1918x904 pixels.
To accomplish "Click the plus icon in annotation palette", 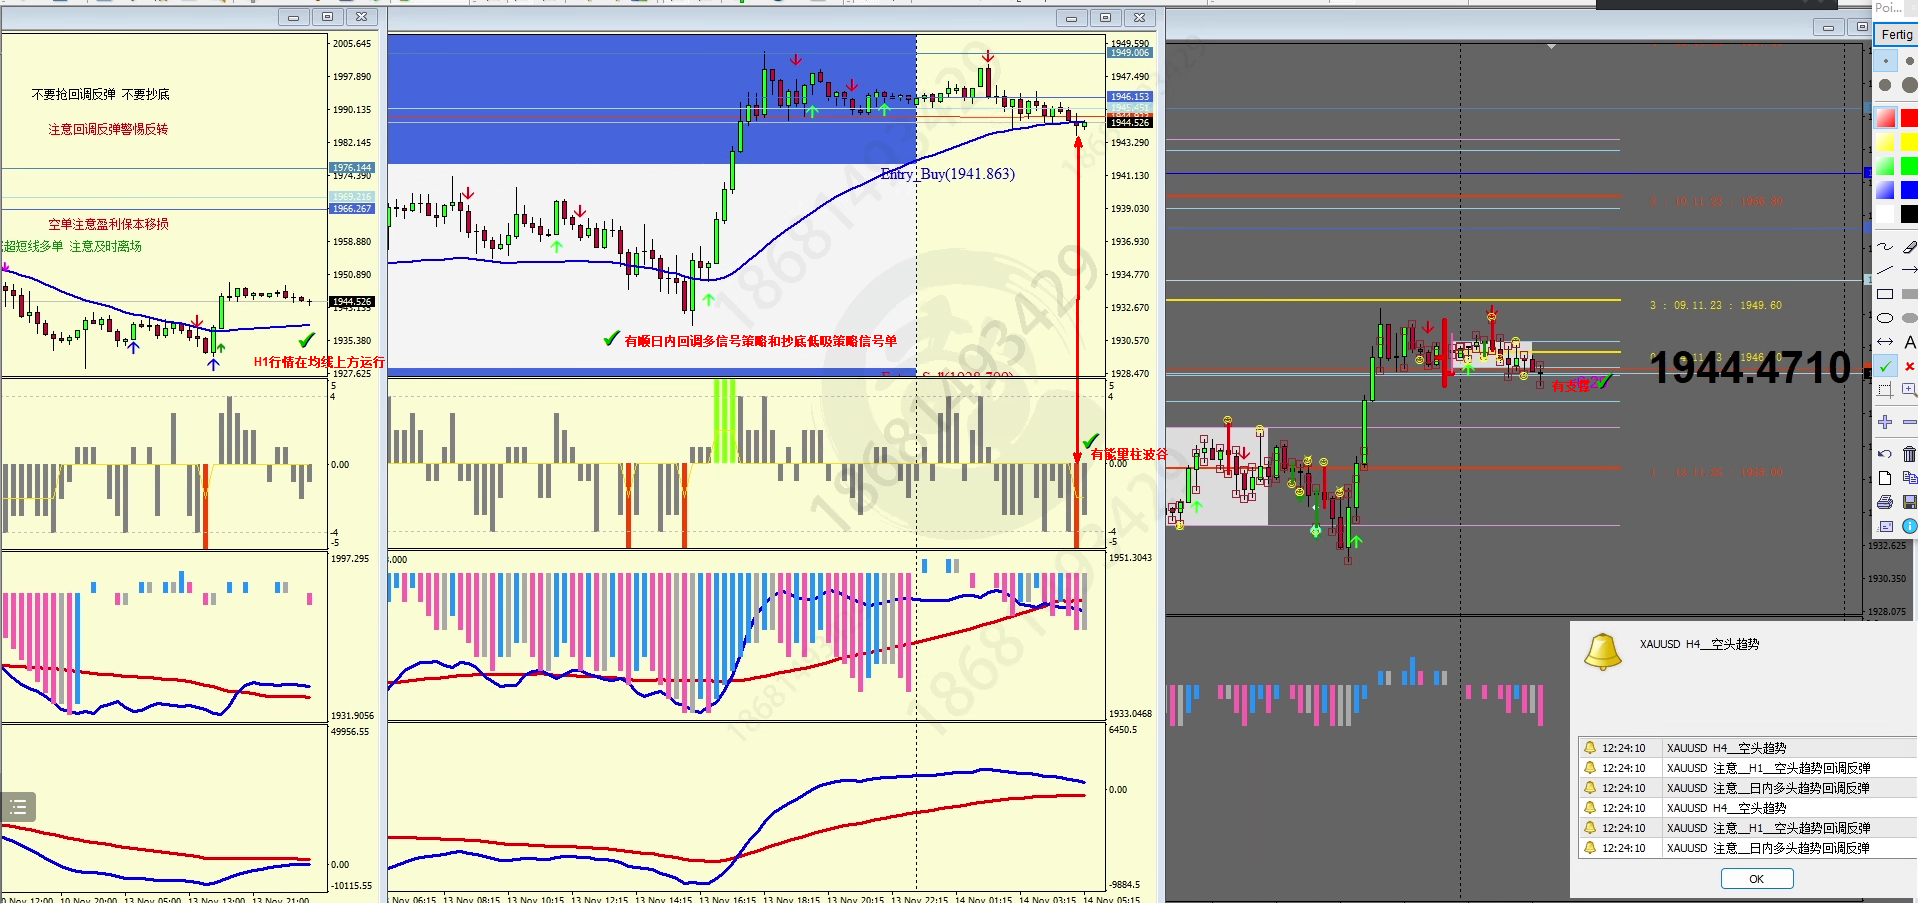I will click(1885, 422).
